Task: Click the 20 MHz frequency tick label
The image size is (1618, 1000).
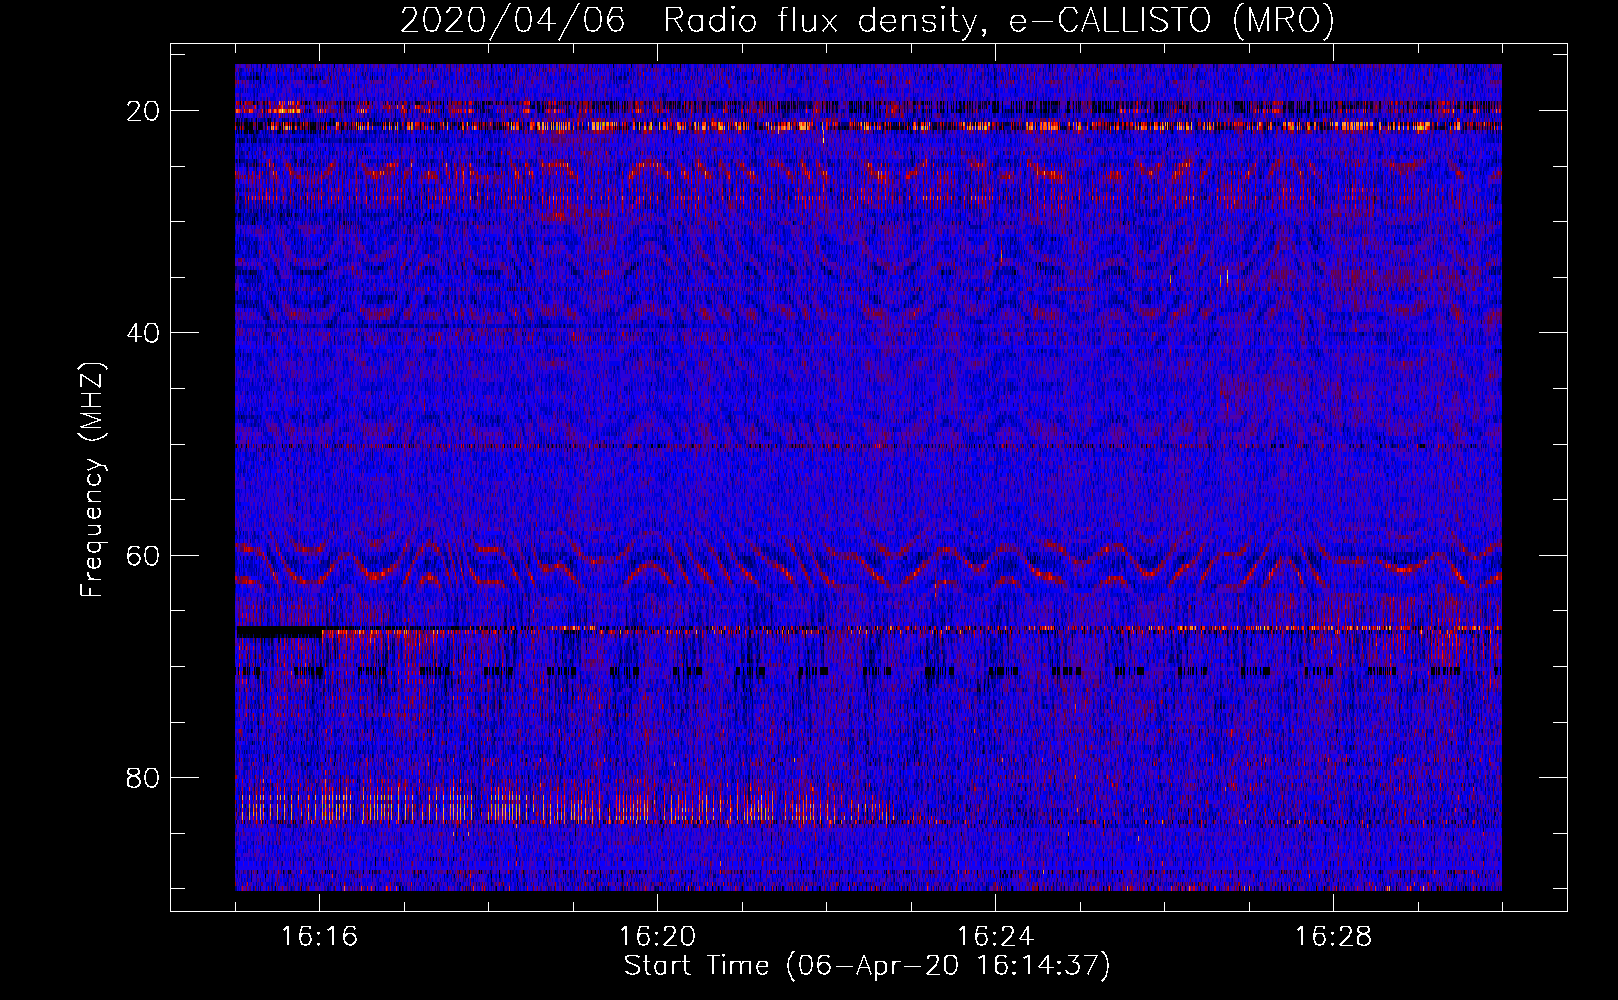Action: pos(143,111)
